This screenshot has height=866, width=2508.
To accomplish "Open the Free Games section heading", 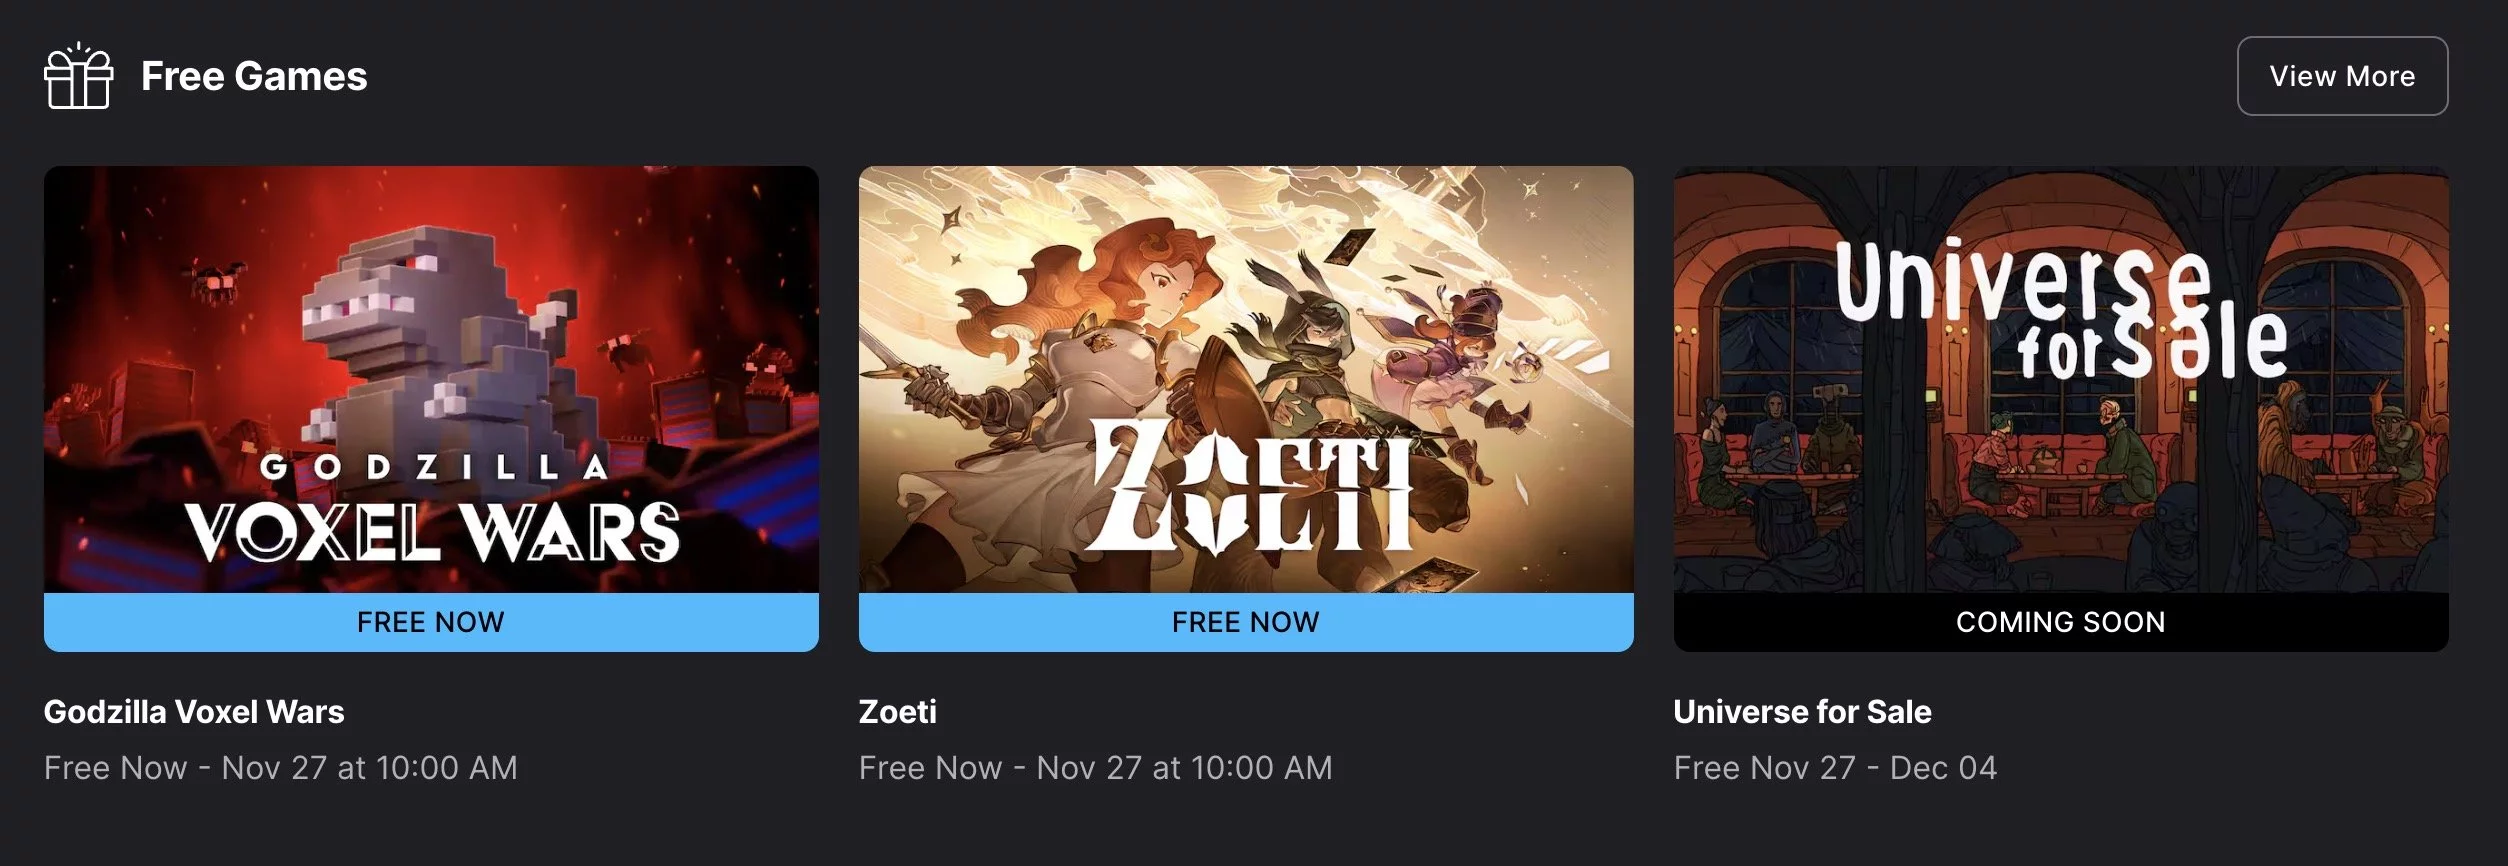I will pyautogui.click(x=254, y=76).
